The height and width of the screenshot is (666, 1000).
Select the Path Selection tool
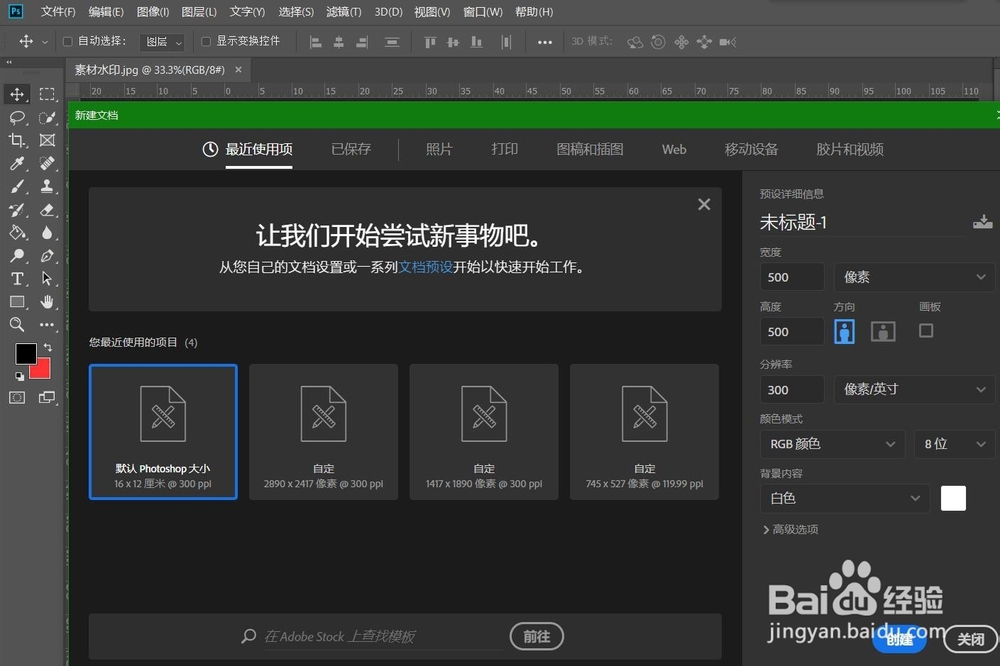pyautogui.click(x=47, y=279)
